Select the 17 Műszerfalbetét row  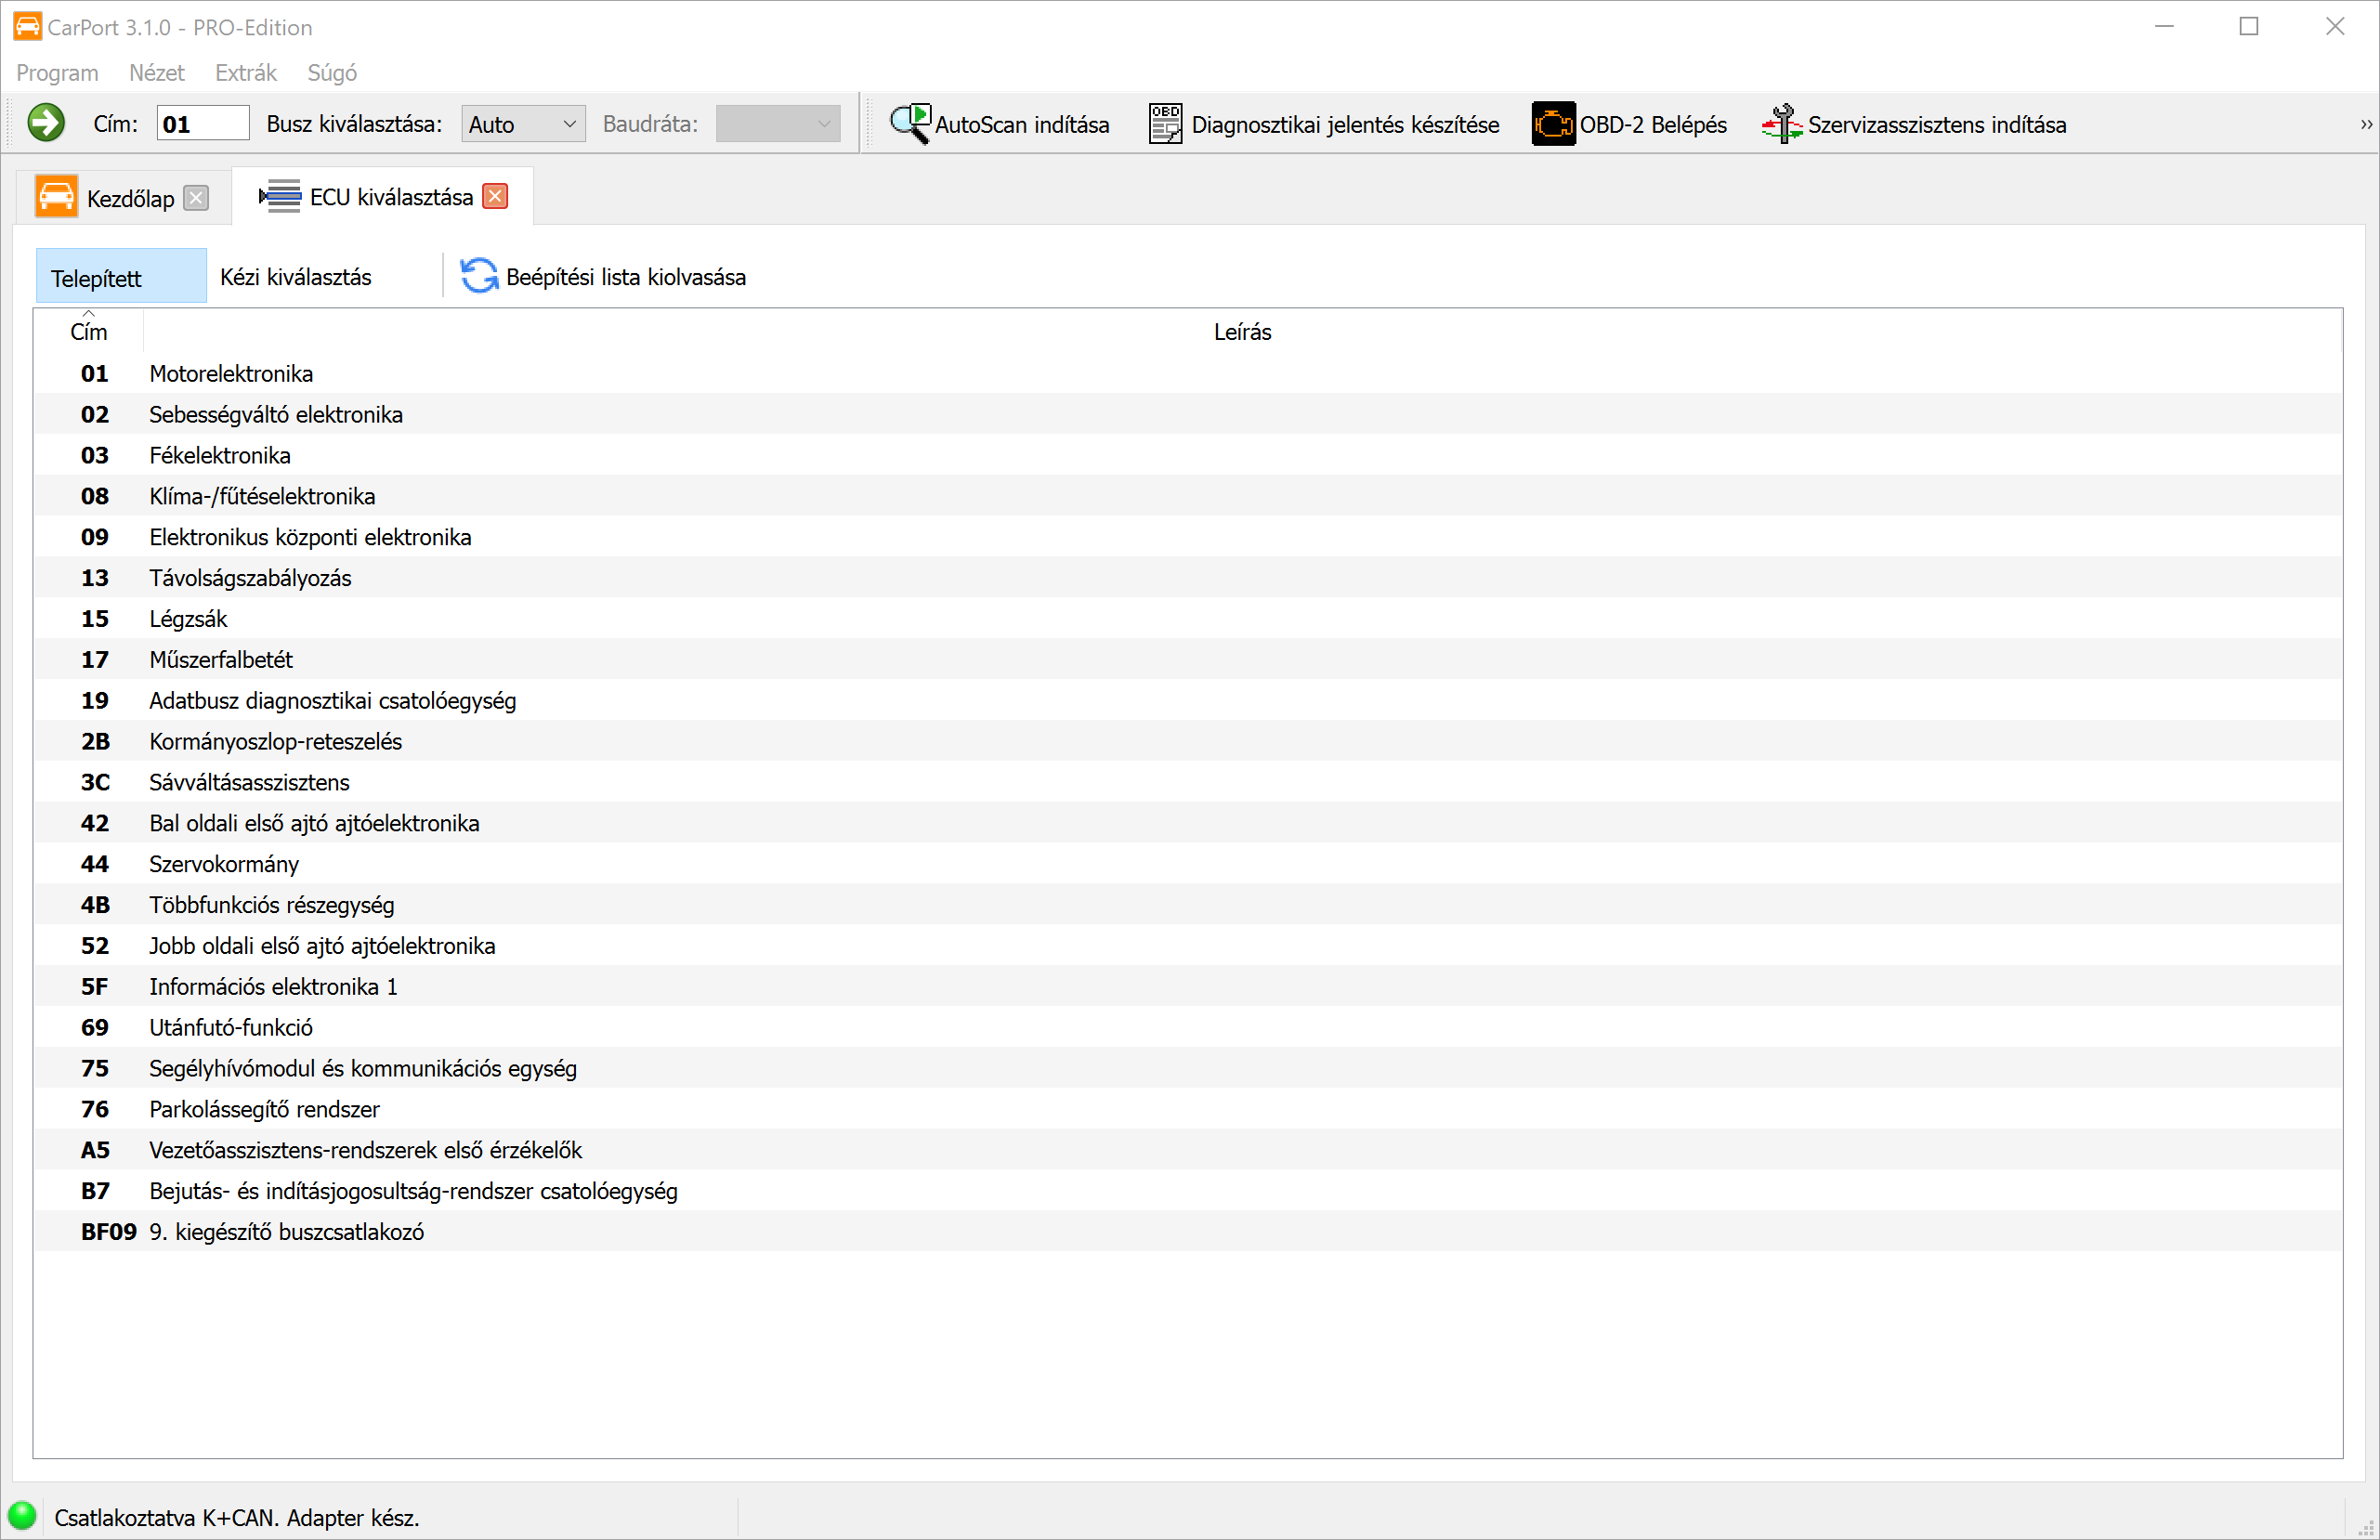click(220, 659)
